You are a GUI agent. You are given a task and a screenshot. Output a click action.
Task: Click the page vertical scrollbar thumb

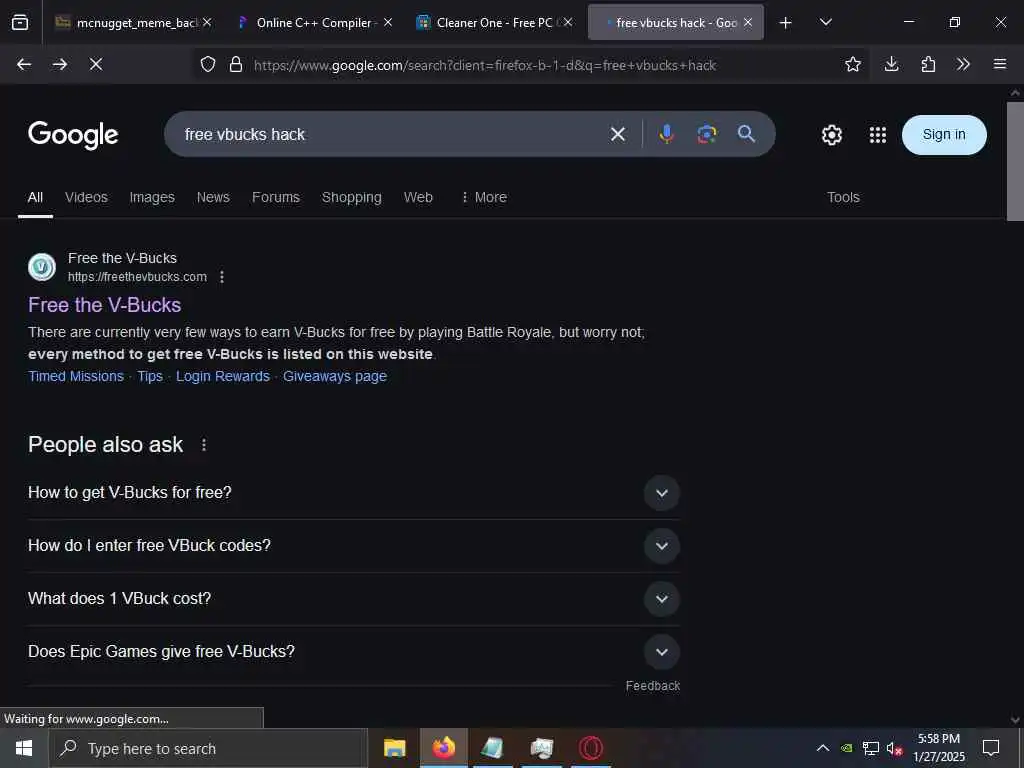(1015, 161)
